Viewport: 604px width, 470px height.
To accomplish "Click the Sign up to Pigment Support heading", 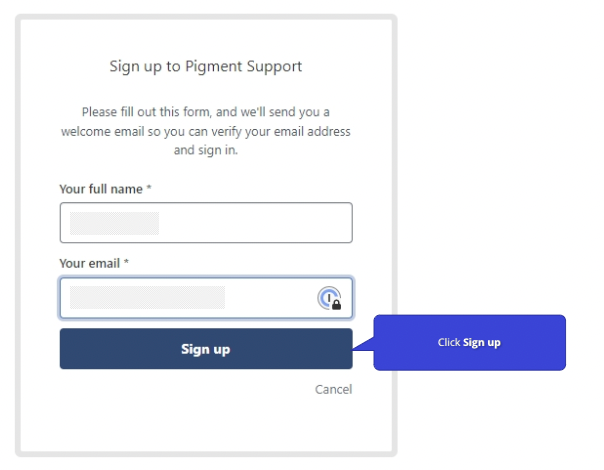I will click(x=206, y=66).
